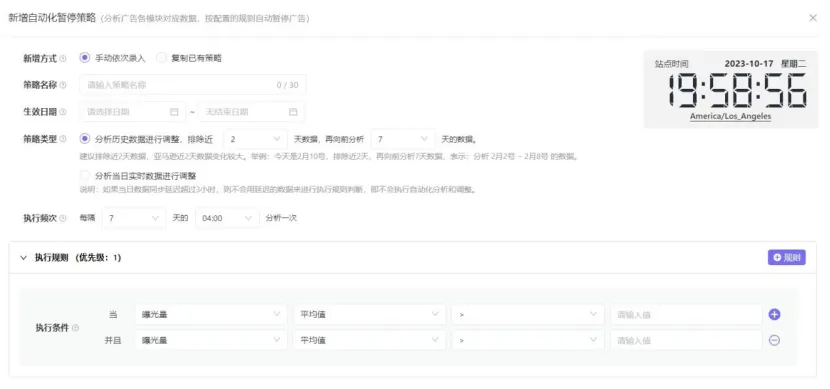This screenshot has width=830, height=389.
Task: Open calendar icon in end date field
Action: tap(293, 112)
